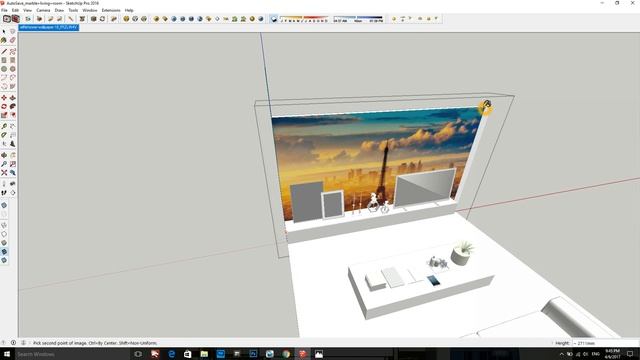Open the Extensions menu

111,10
